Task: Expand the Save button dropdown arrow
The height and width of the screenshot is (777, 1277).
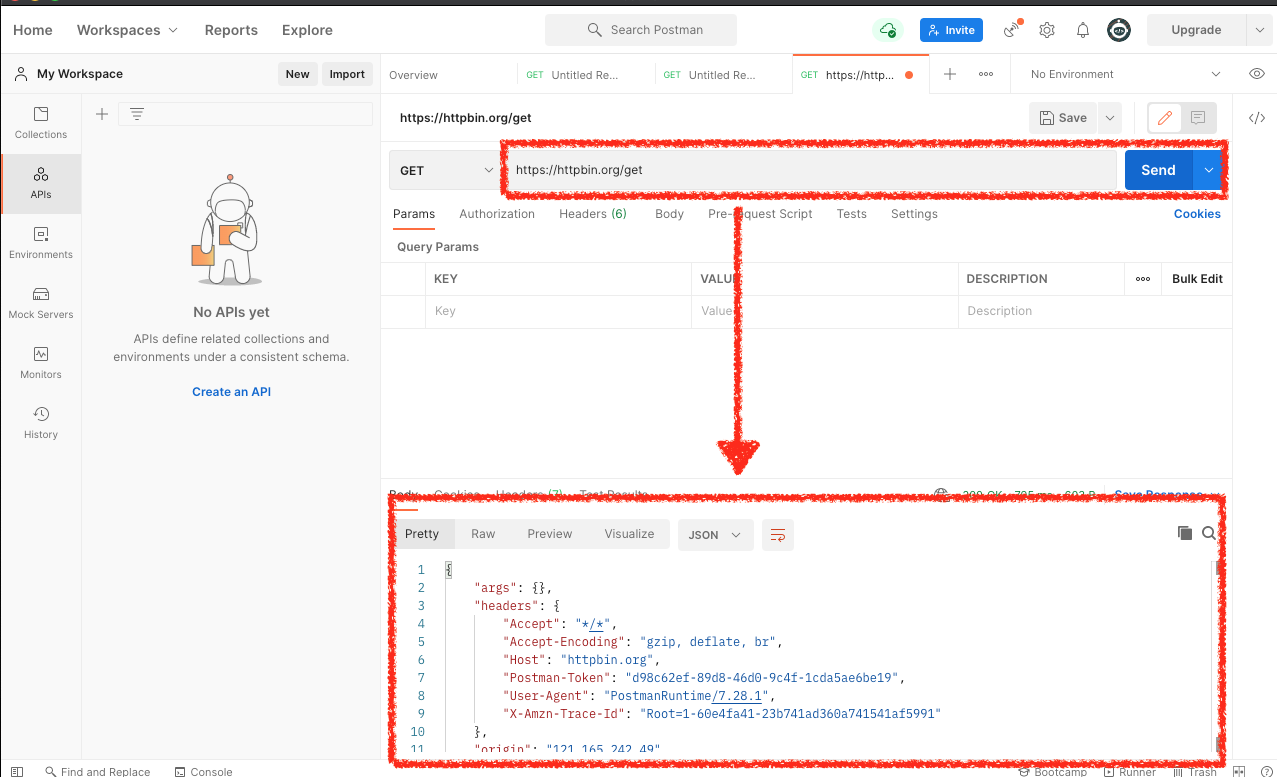Action: [x=1109, y=118]
